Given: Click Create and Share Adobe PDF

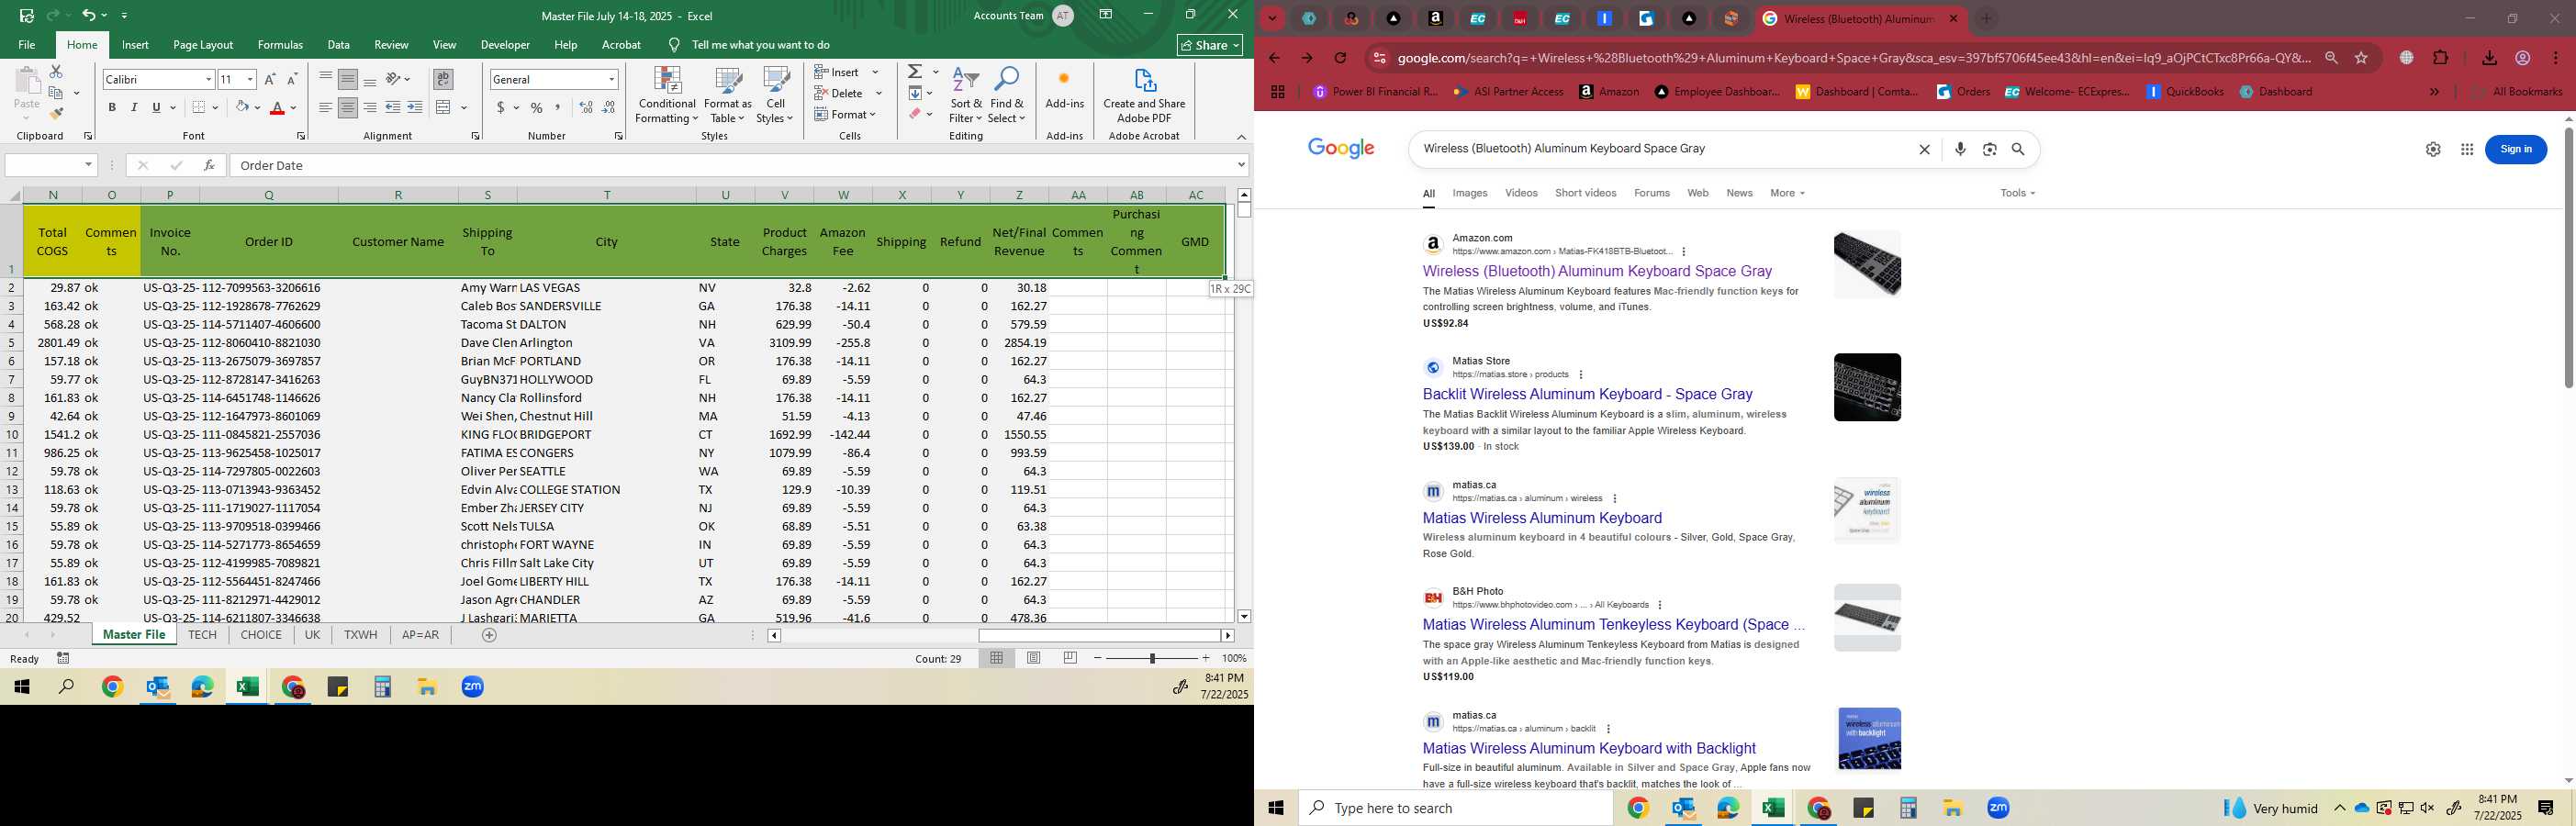Looking at the screenshot, I should [x=1144, y=96].
